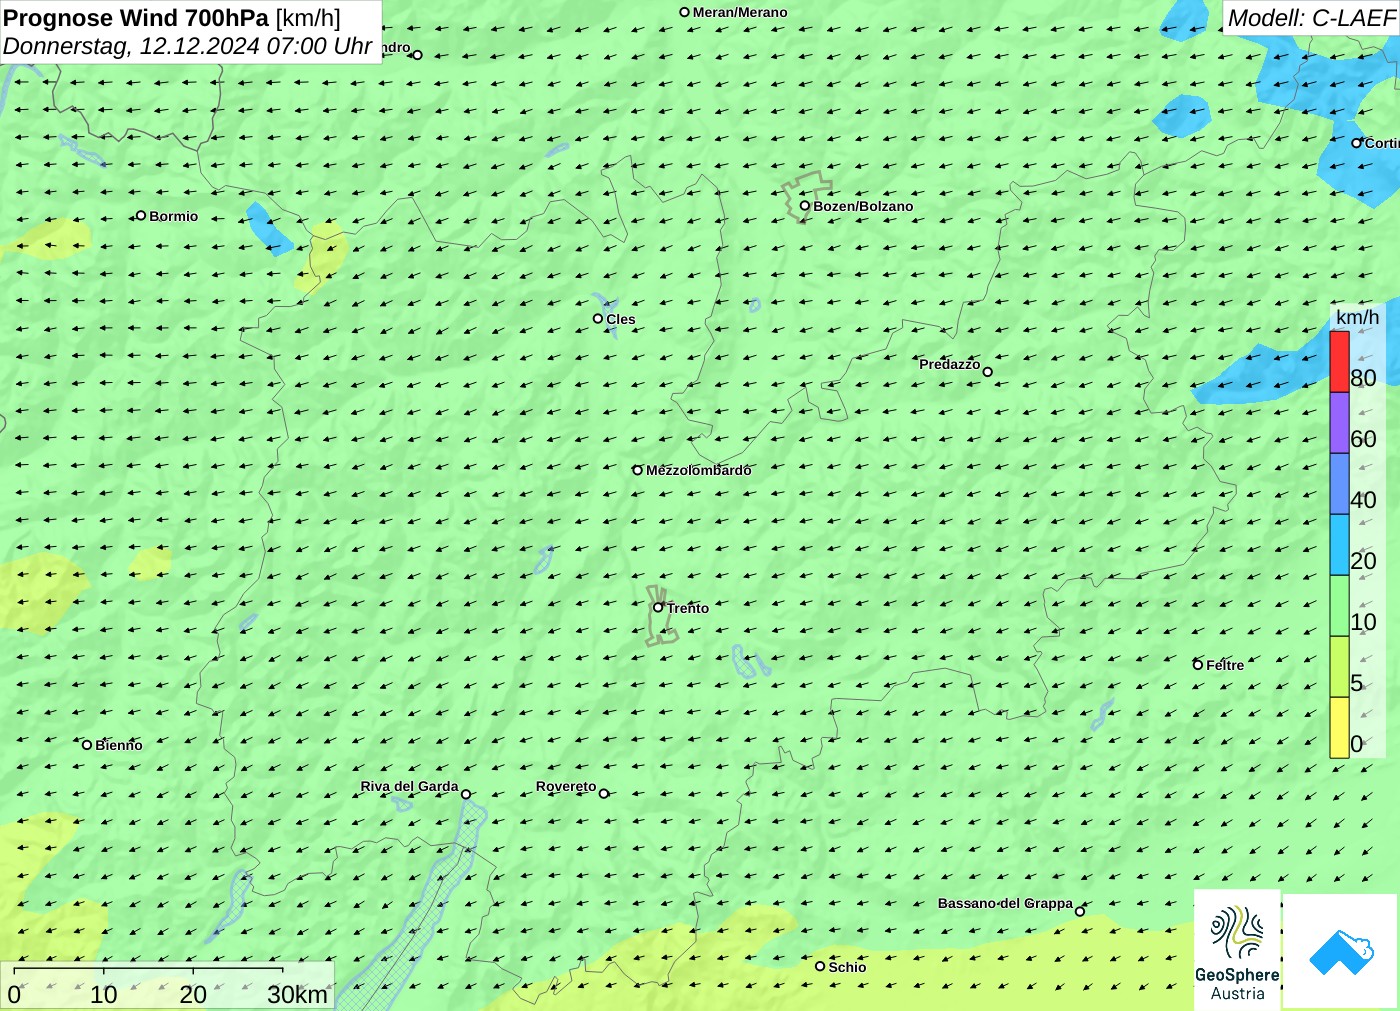This screenshot has width=1400, height=1011.
Task: Select the Bozen/Bolzano city marker circle
Action: click(805, 206)
